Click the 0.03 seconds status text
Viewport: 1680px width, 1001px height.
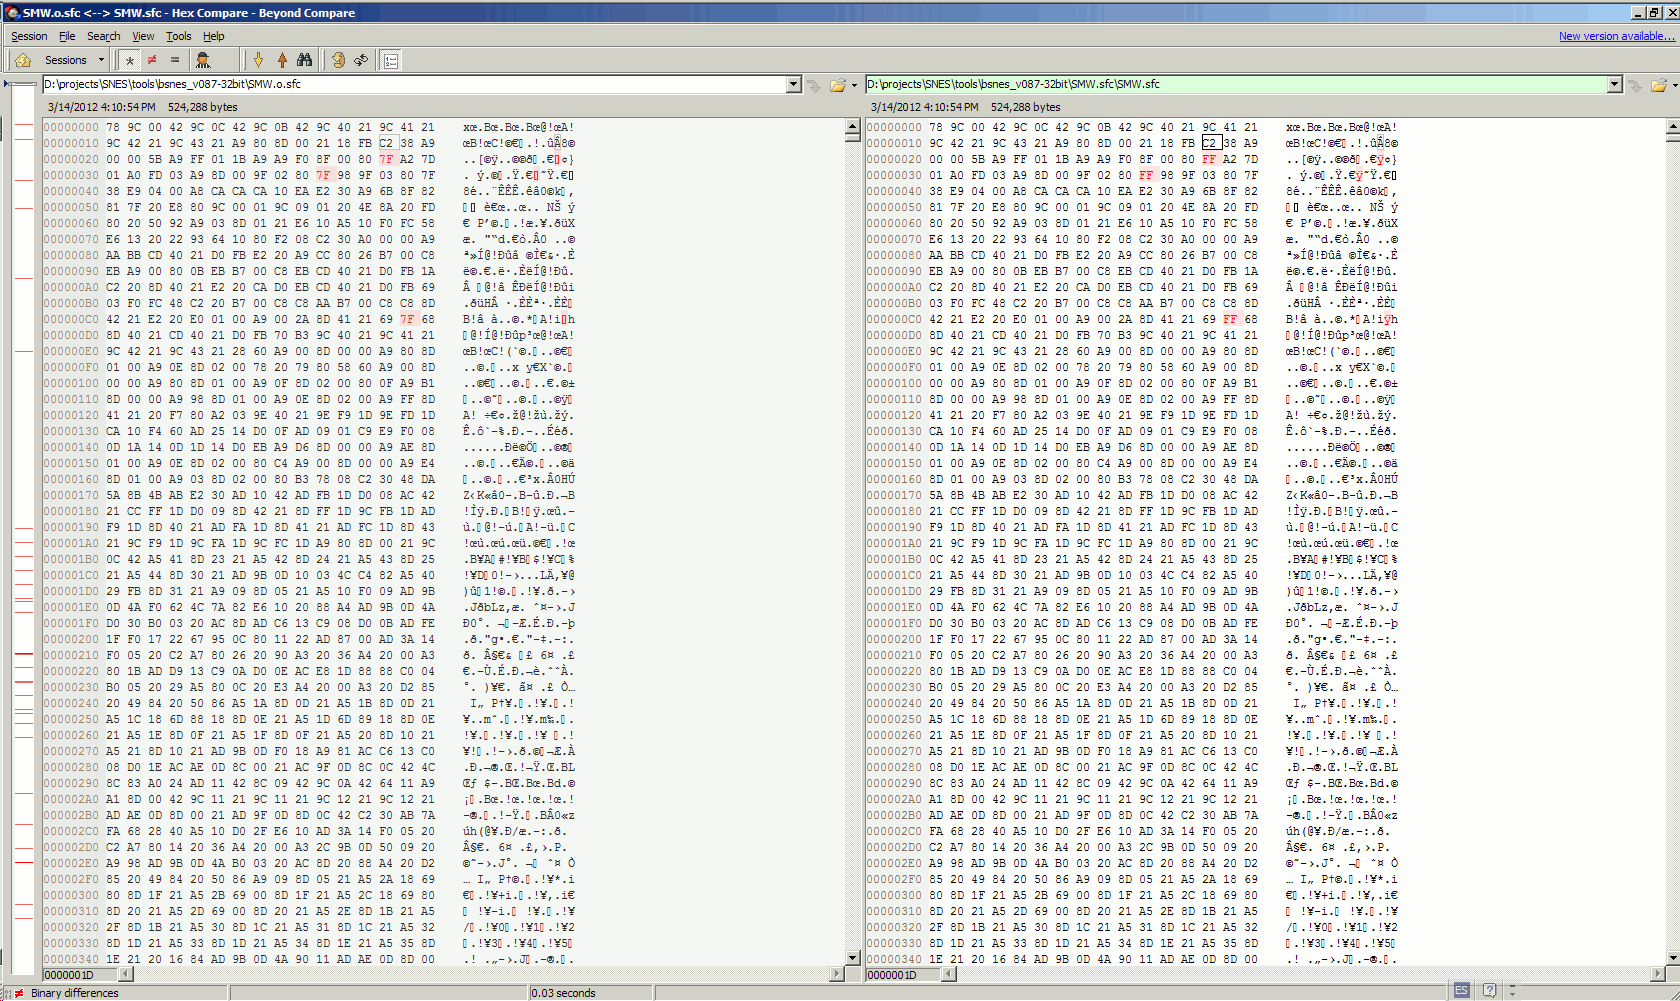click(x=563, y=993)
